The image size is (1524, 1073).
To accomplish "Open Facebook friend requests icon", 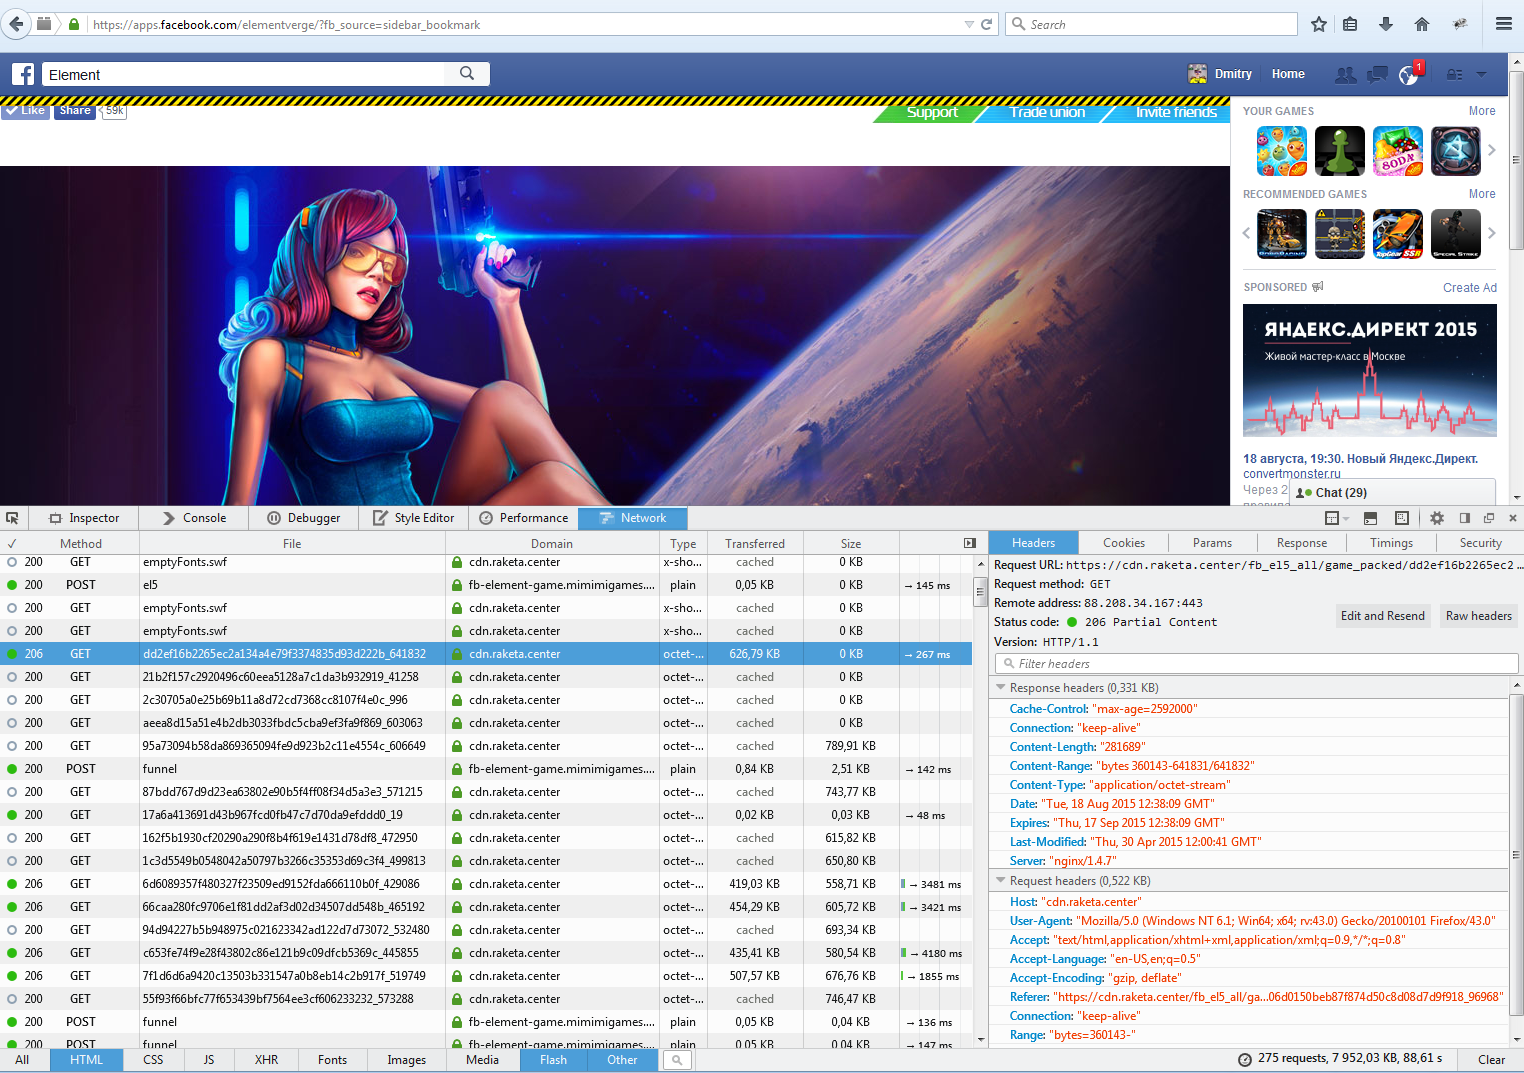I will tap(1346, 74).
